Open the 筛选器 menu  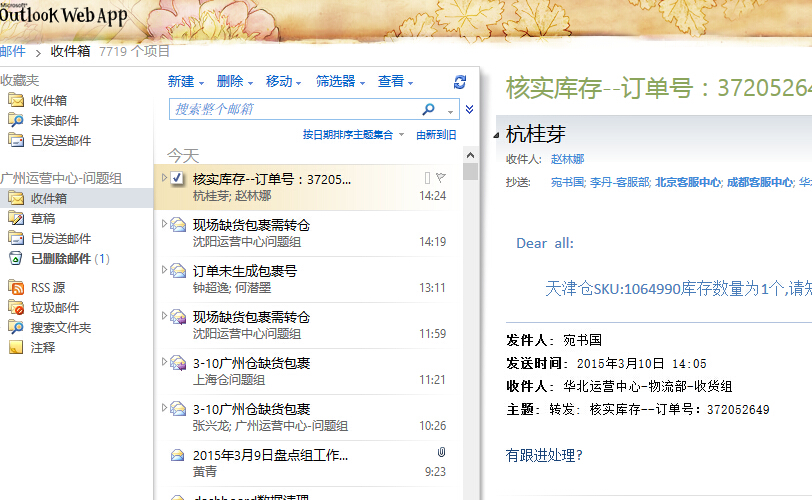point(340,81)
